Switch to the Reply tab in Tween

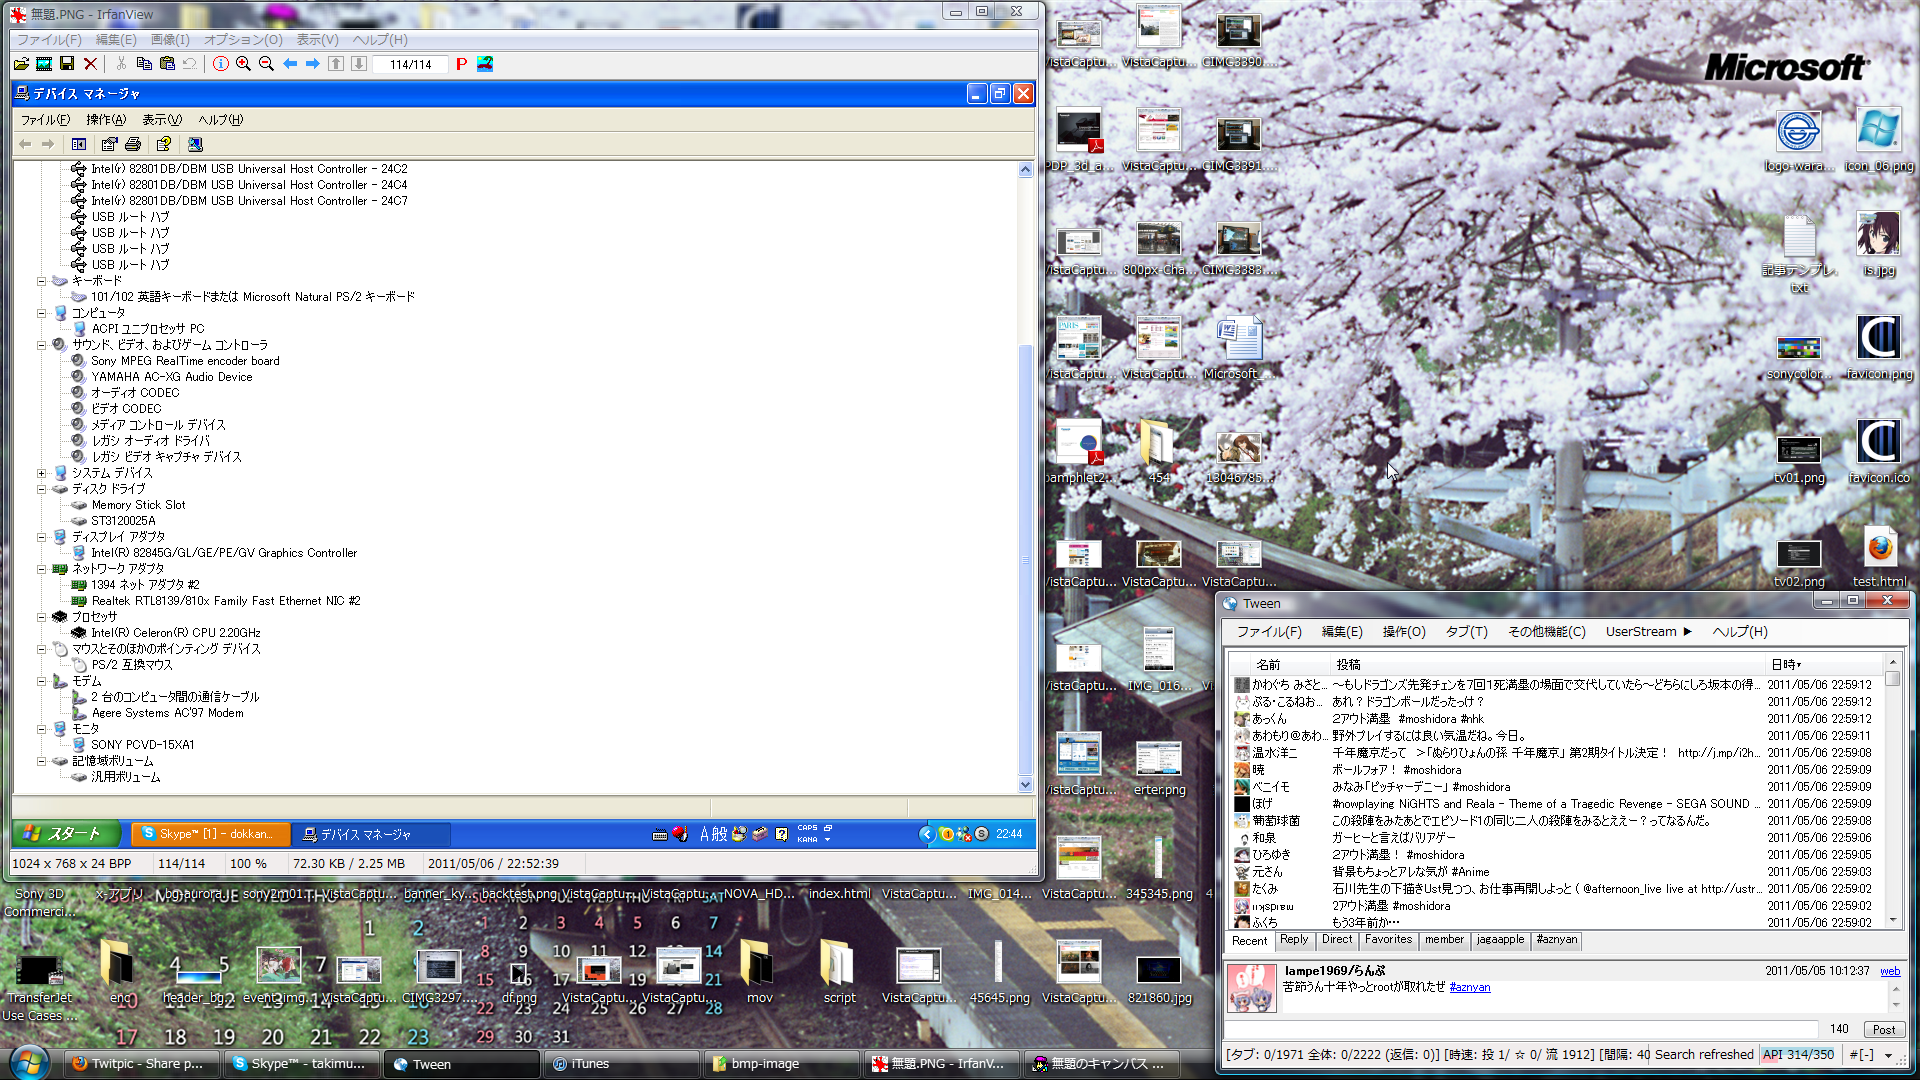tap(1294, 940)
